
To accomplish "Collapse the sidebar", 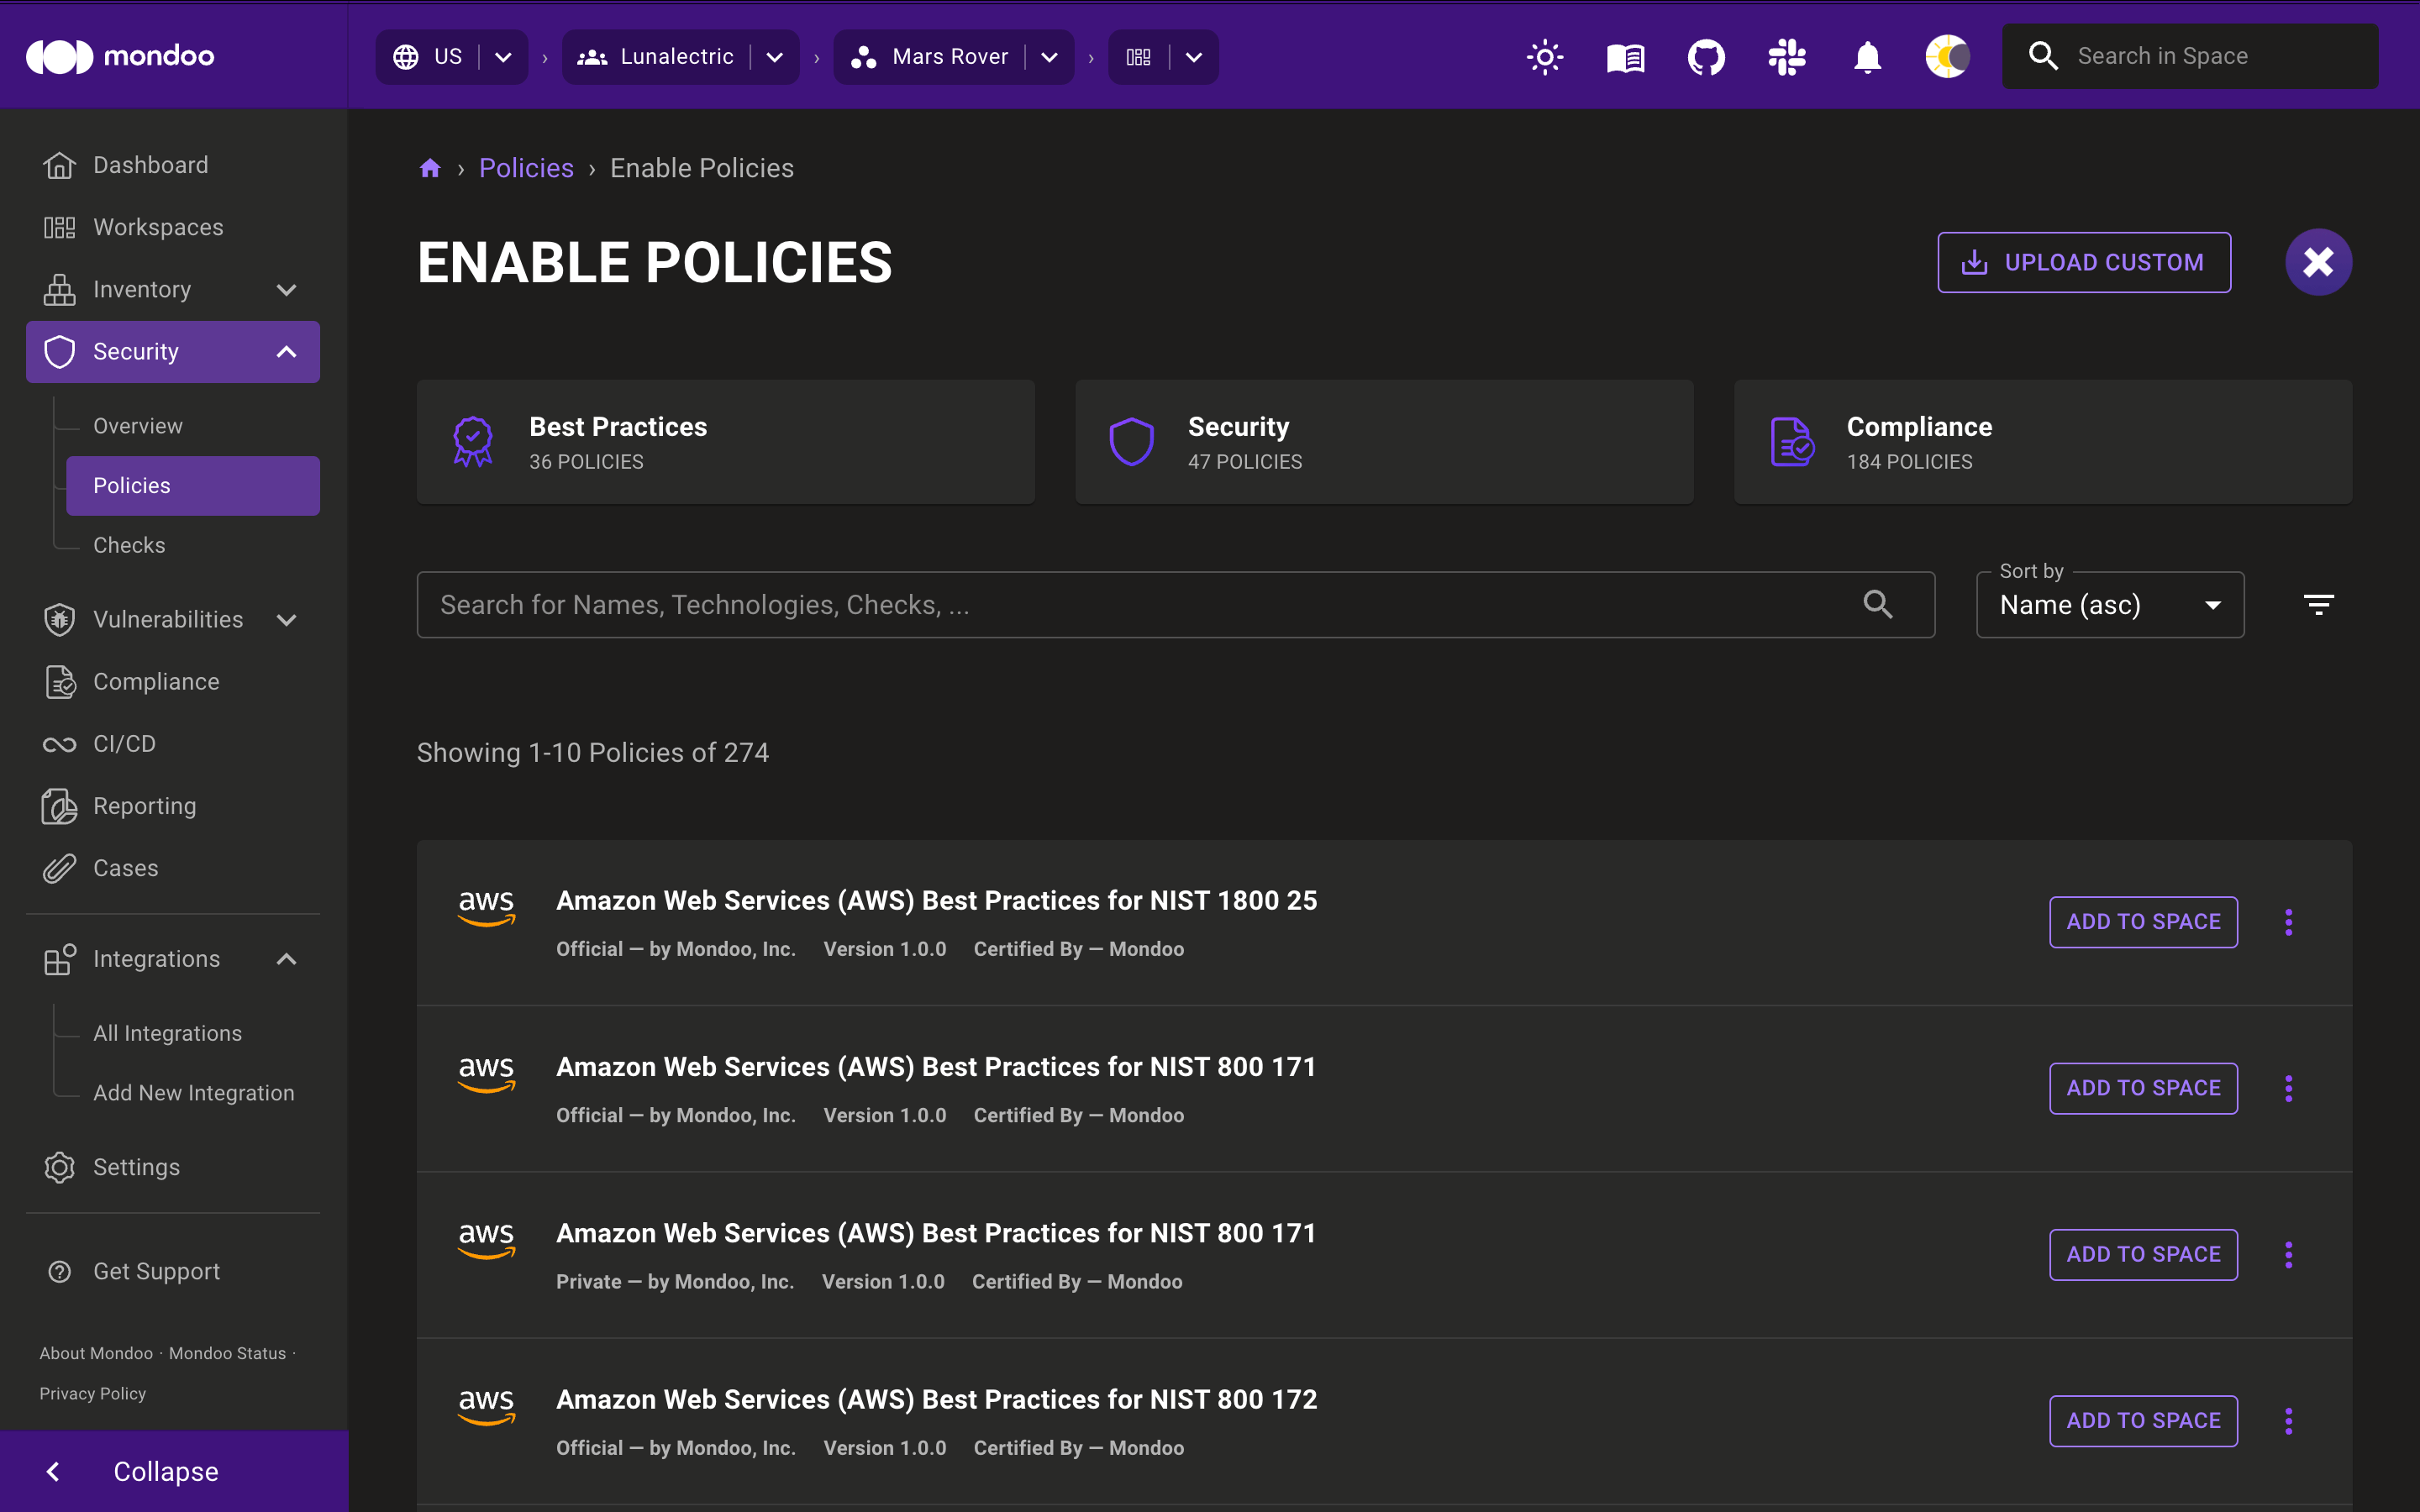I will pyautogui.click(x=174, y=1471).
